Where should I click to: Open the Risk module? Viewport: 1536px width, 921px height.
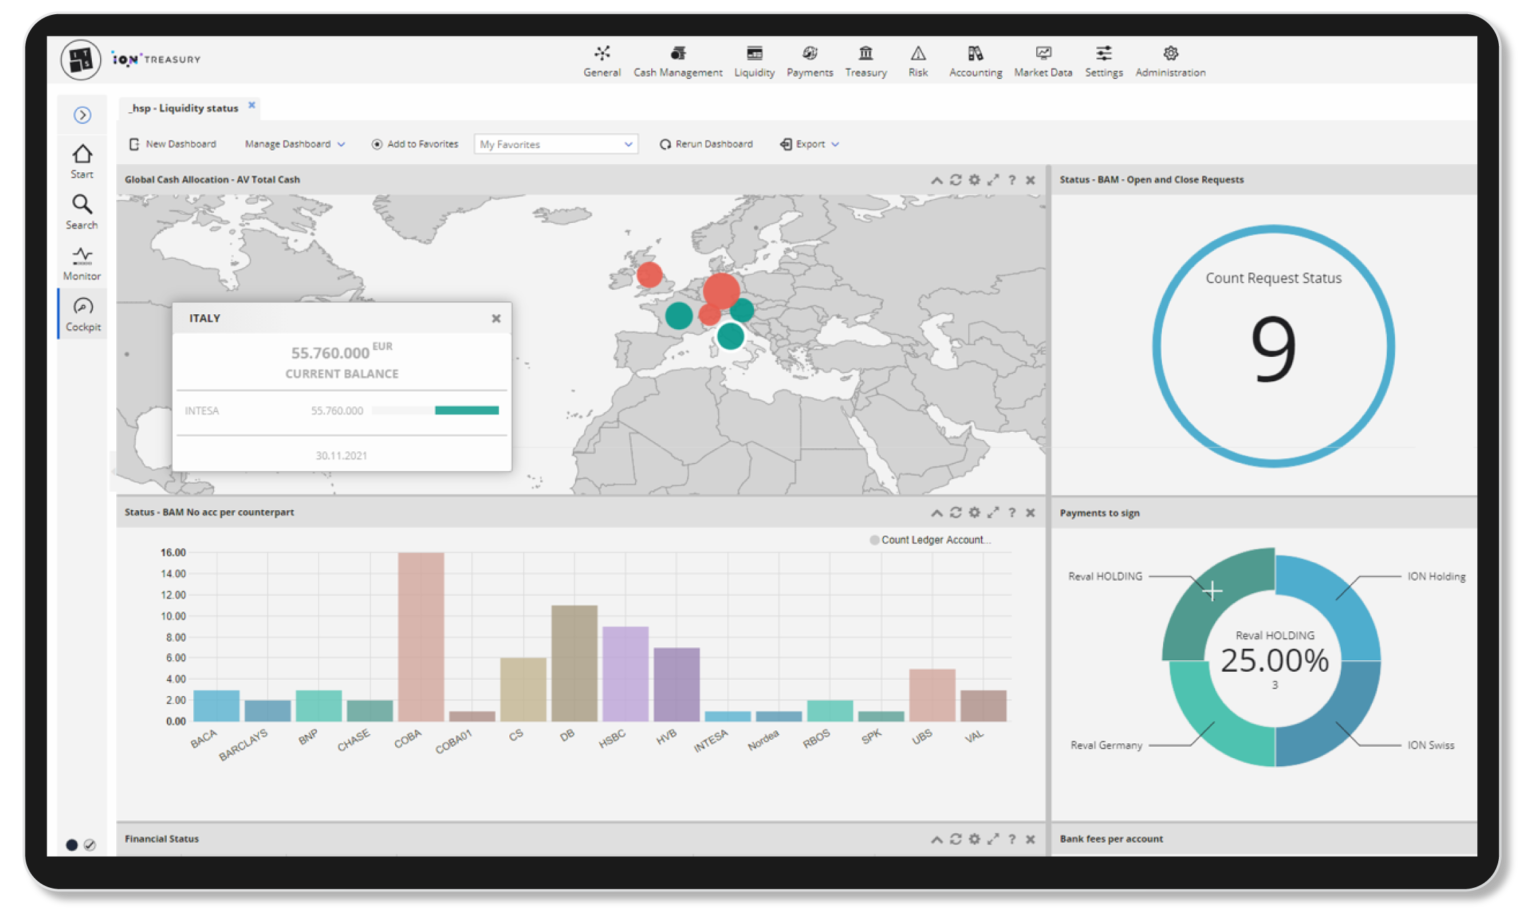pos(918,60)
